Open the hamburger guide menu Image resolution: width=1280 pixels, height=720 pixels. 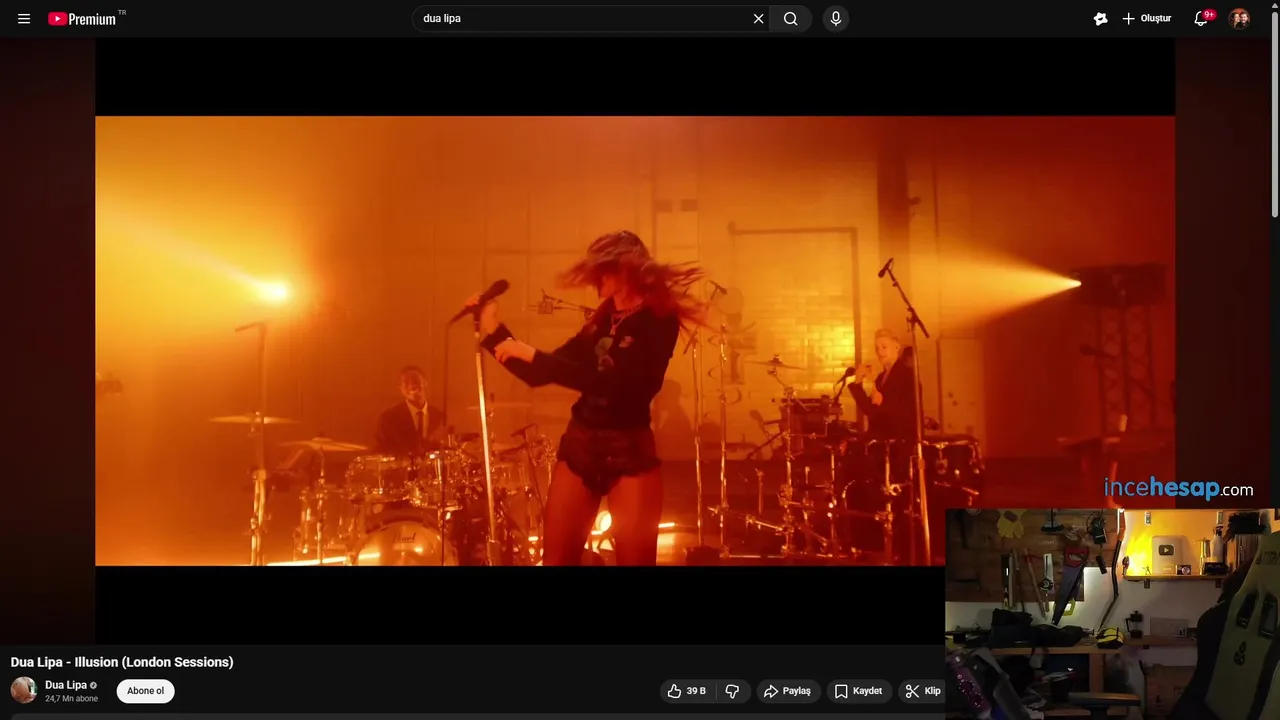[24, 18]
